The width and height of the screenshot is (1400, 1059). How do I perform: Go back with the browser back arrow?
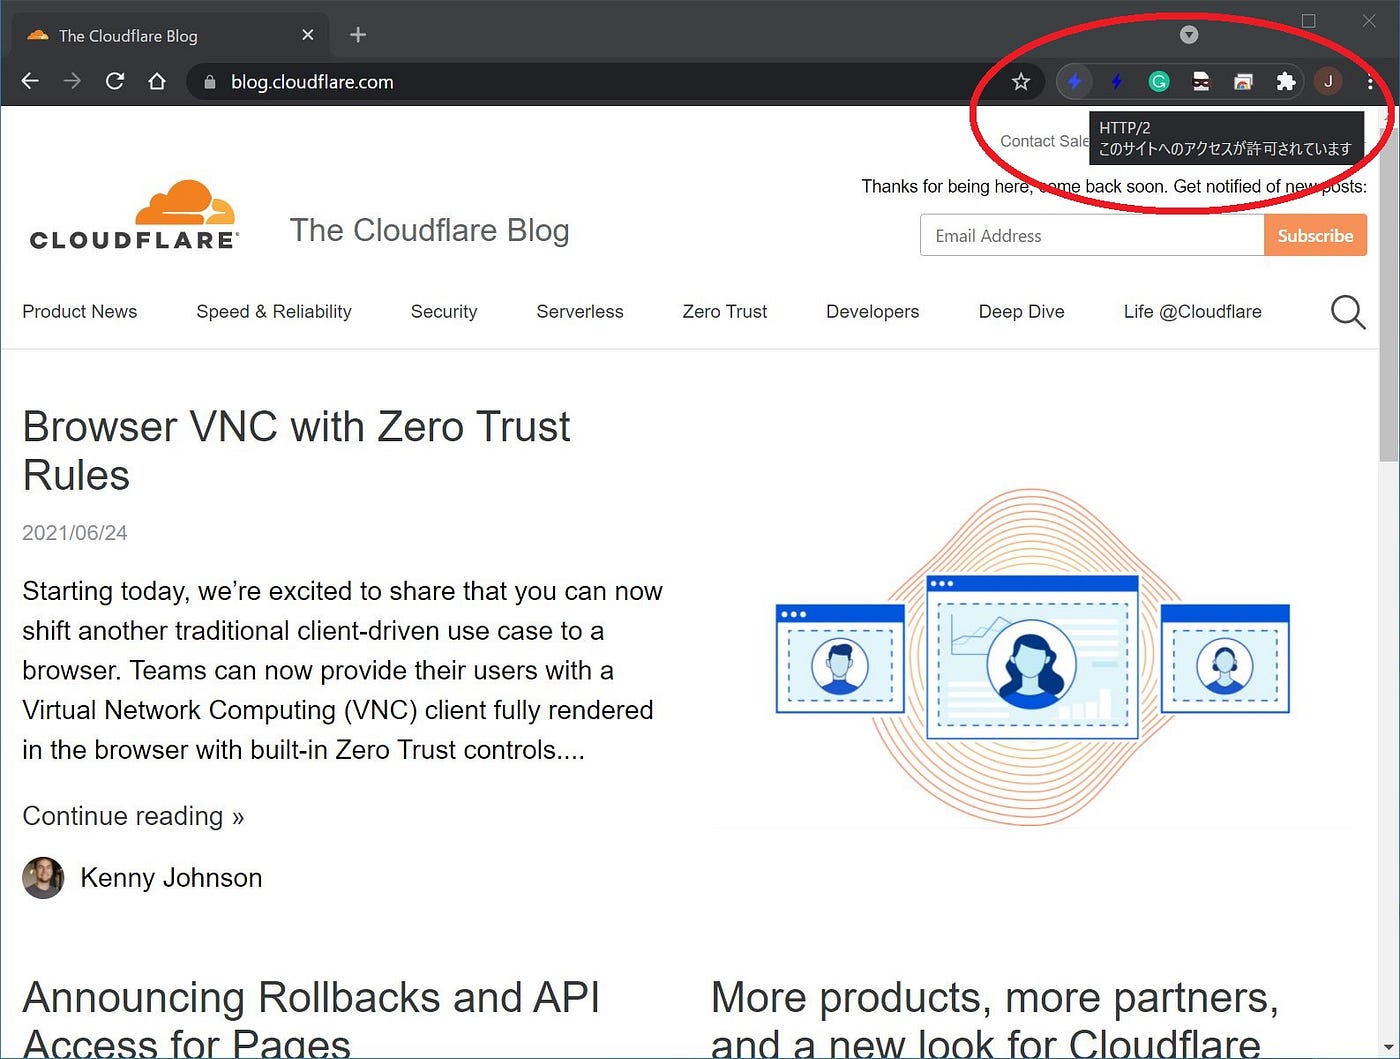tap(30, 81)
